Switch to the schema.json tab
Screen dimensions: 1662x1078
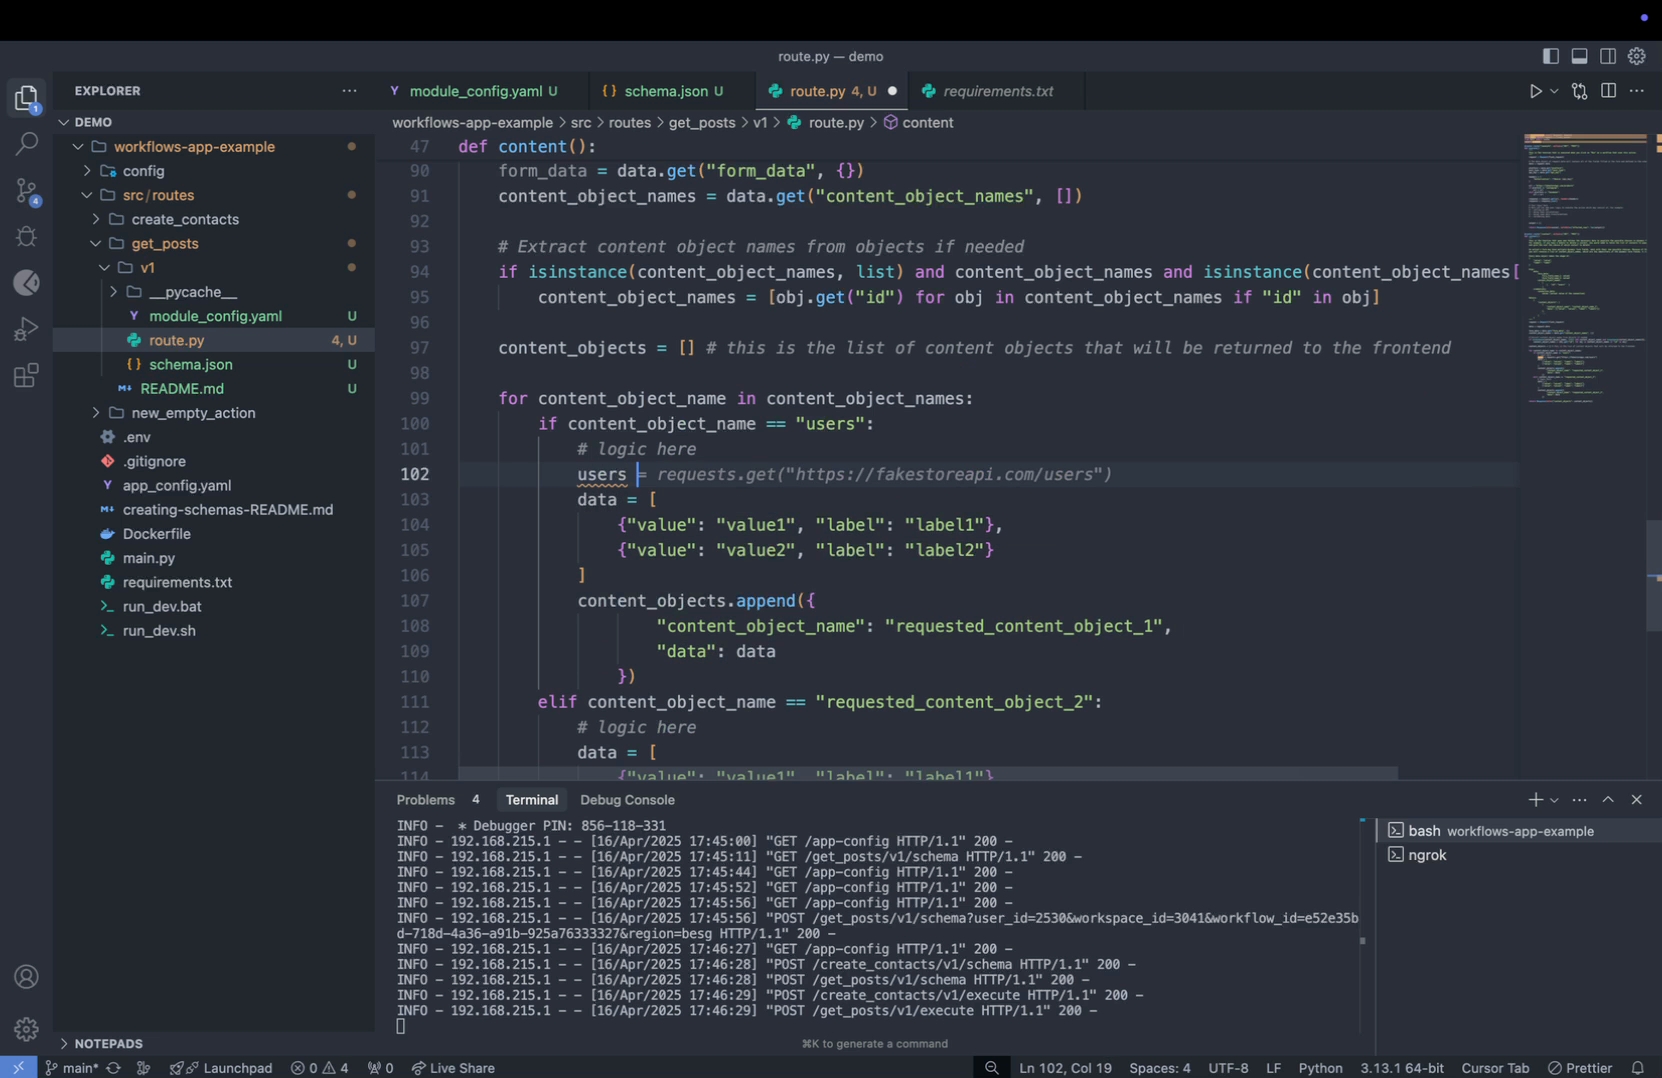click(x=665, y=91)
